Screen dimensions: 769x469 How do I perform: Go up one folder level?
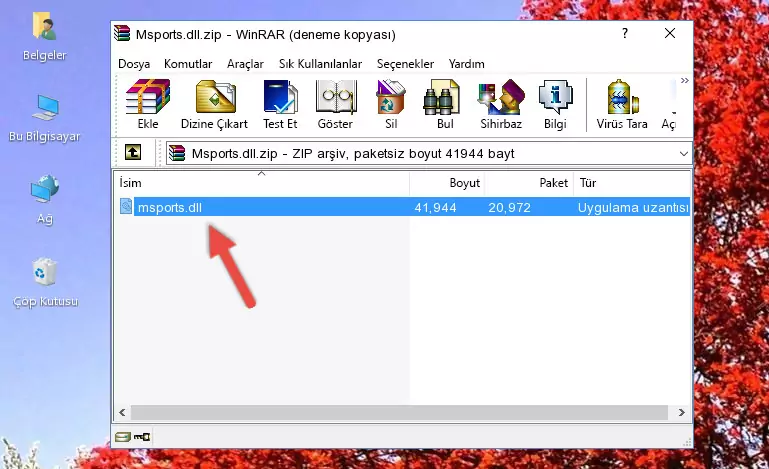pyautogui.click(x=133, y=153)
